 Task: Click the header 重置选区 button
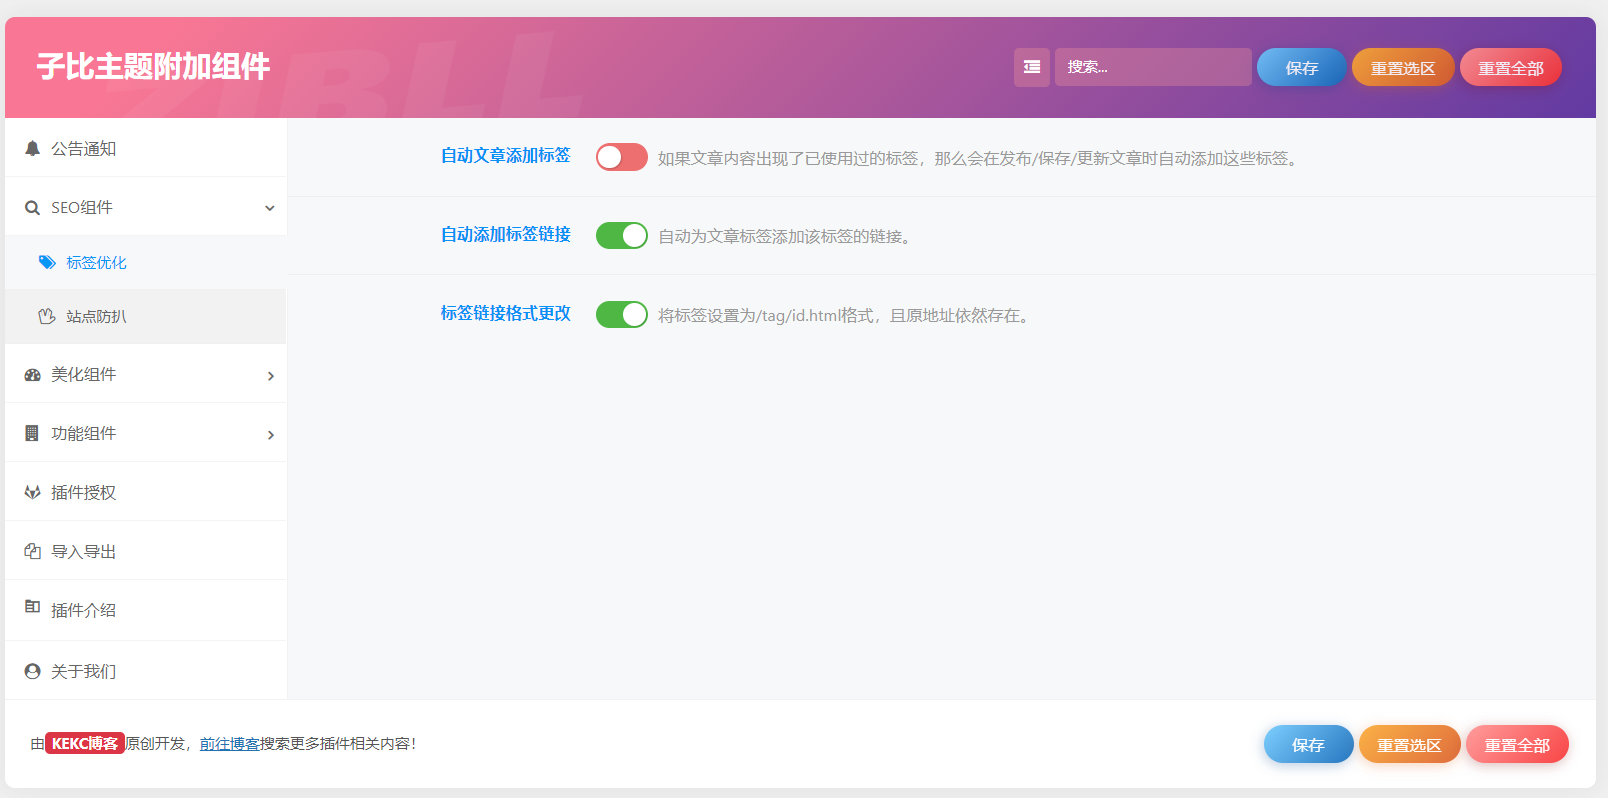1403,67
